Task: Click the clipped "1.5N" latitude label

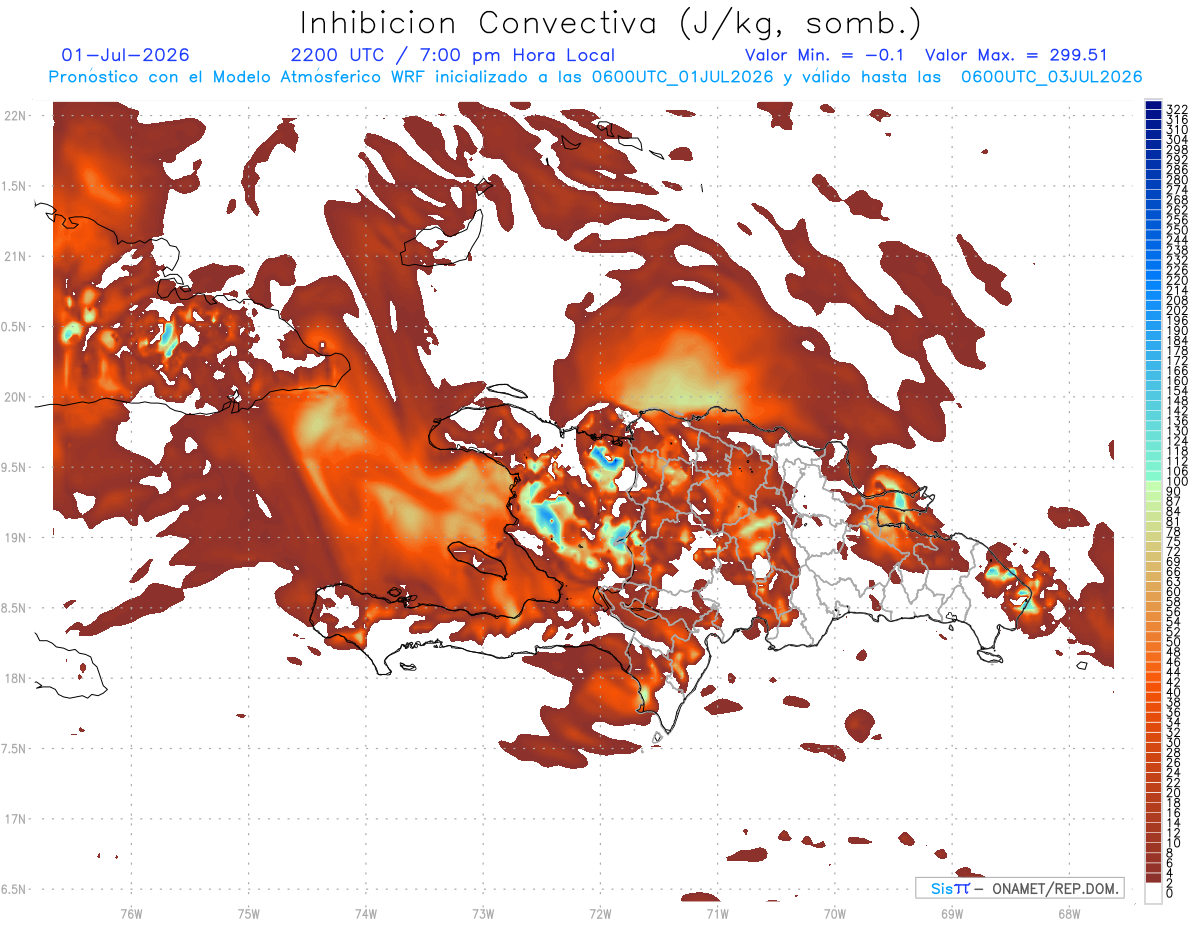Action: coord(14,186)
